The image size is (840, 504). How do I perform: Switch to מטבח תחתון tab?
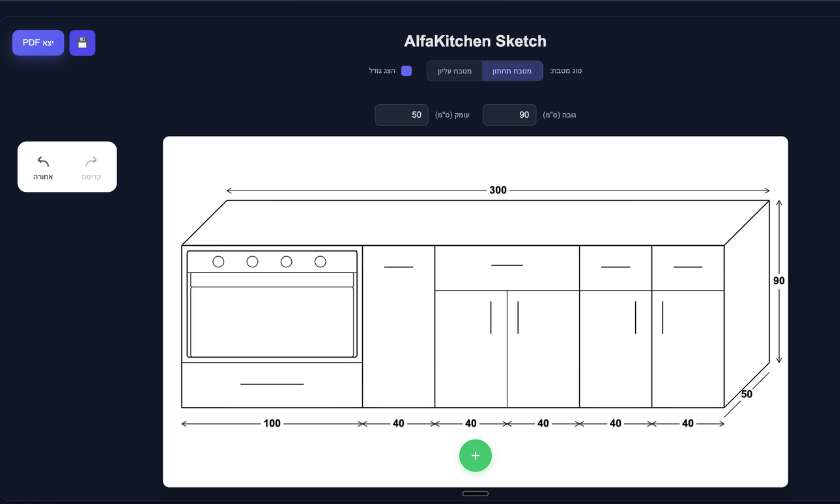pos(512,71)
